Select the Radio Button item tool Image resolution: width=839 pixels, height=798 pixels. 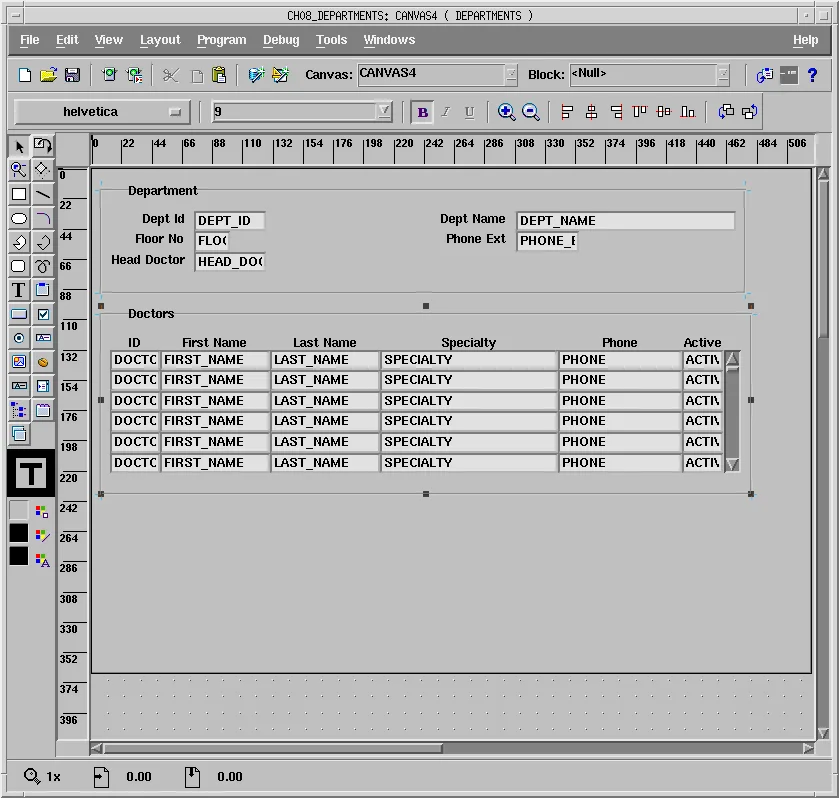coord(19,338)
